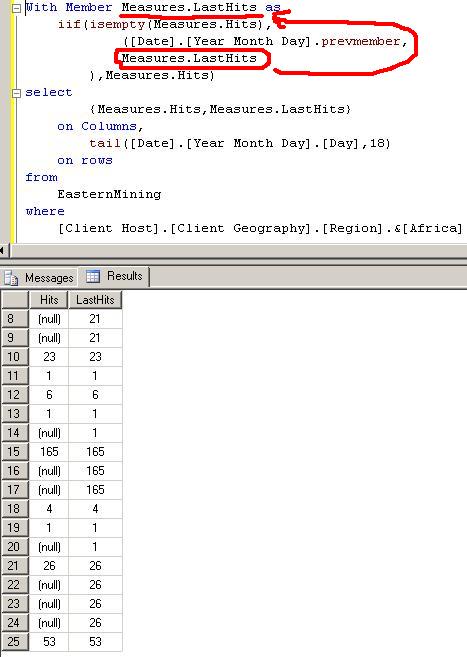Place cursor on the 'from' keyword

41,178
